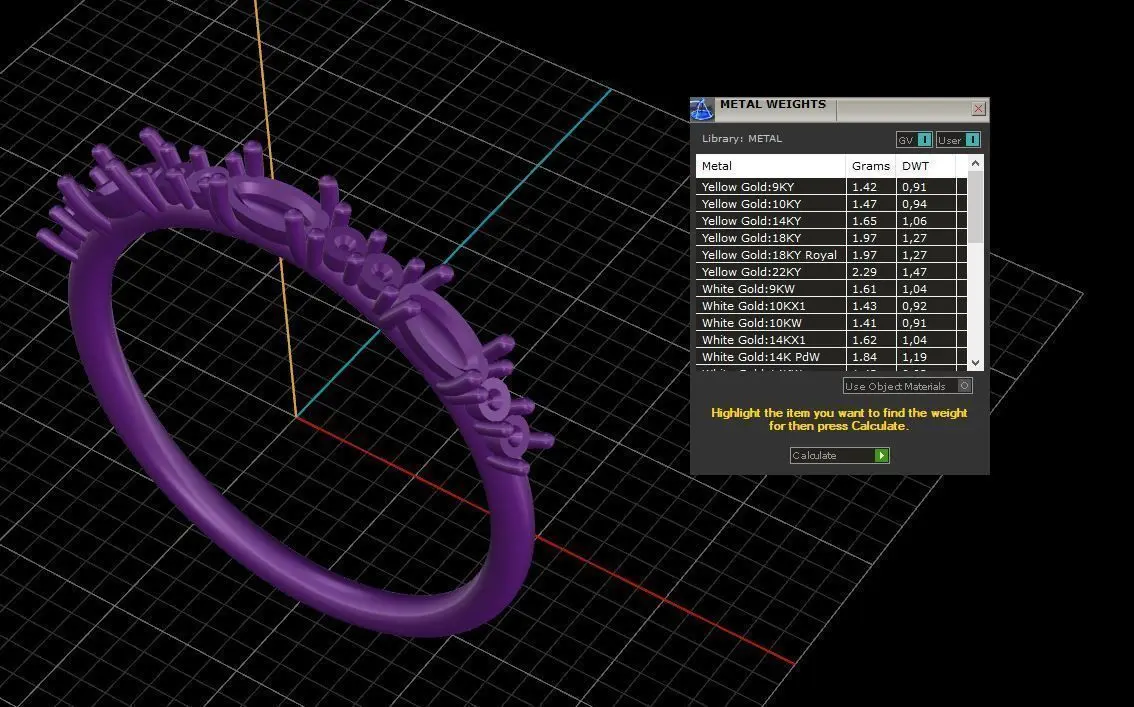
Task: Toggle the User library switch
Action: pos(958,140)
